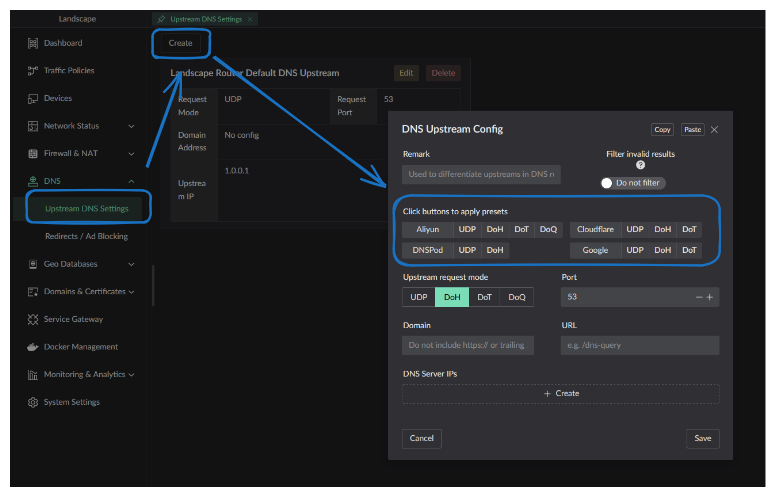Open Docker Management page

click(x=81, y=347)
